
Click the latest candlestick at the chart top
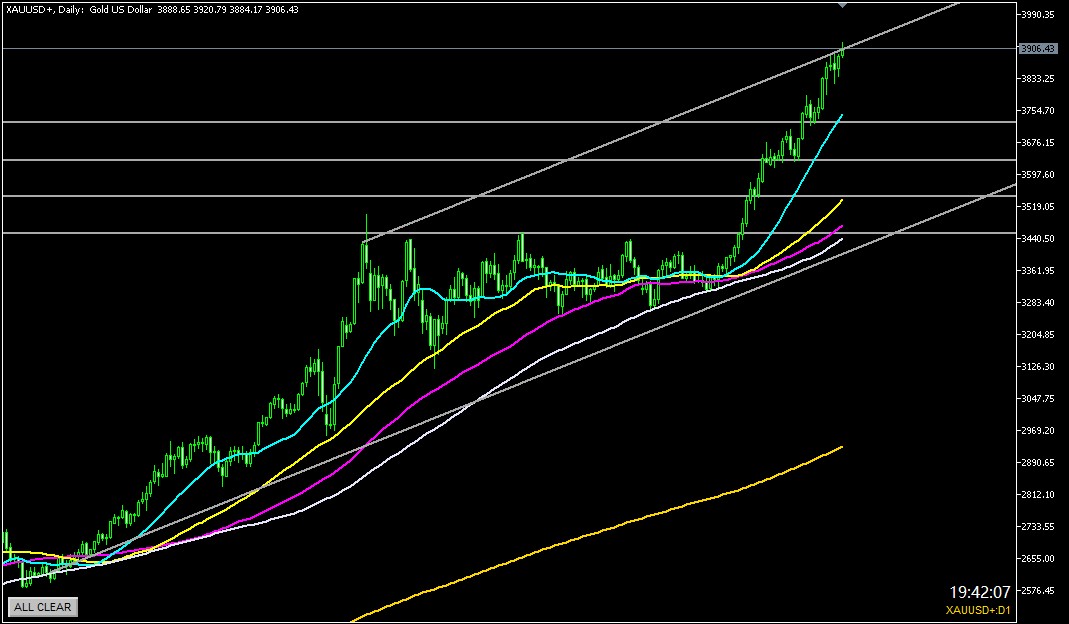(x=842, y=52)
